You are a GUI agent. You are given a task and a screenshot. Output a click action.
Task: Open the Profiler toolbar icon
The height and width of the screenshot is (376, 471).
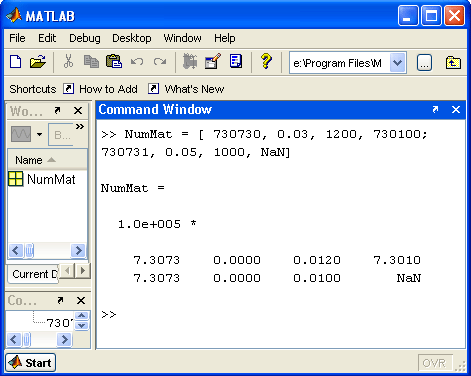coord(236,62)
